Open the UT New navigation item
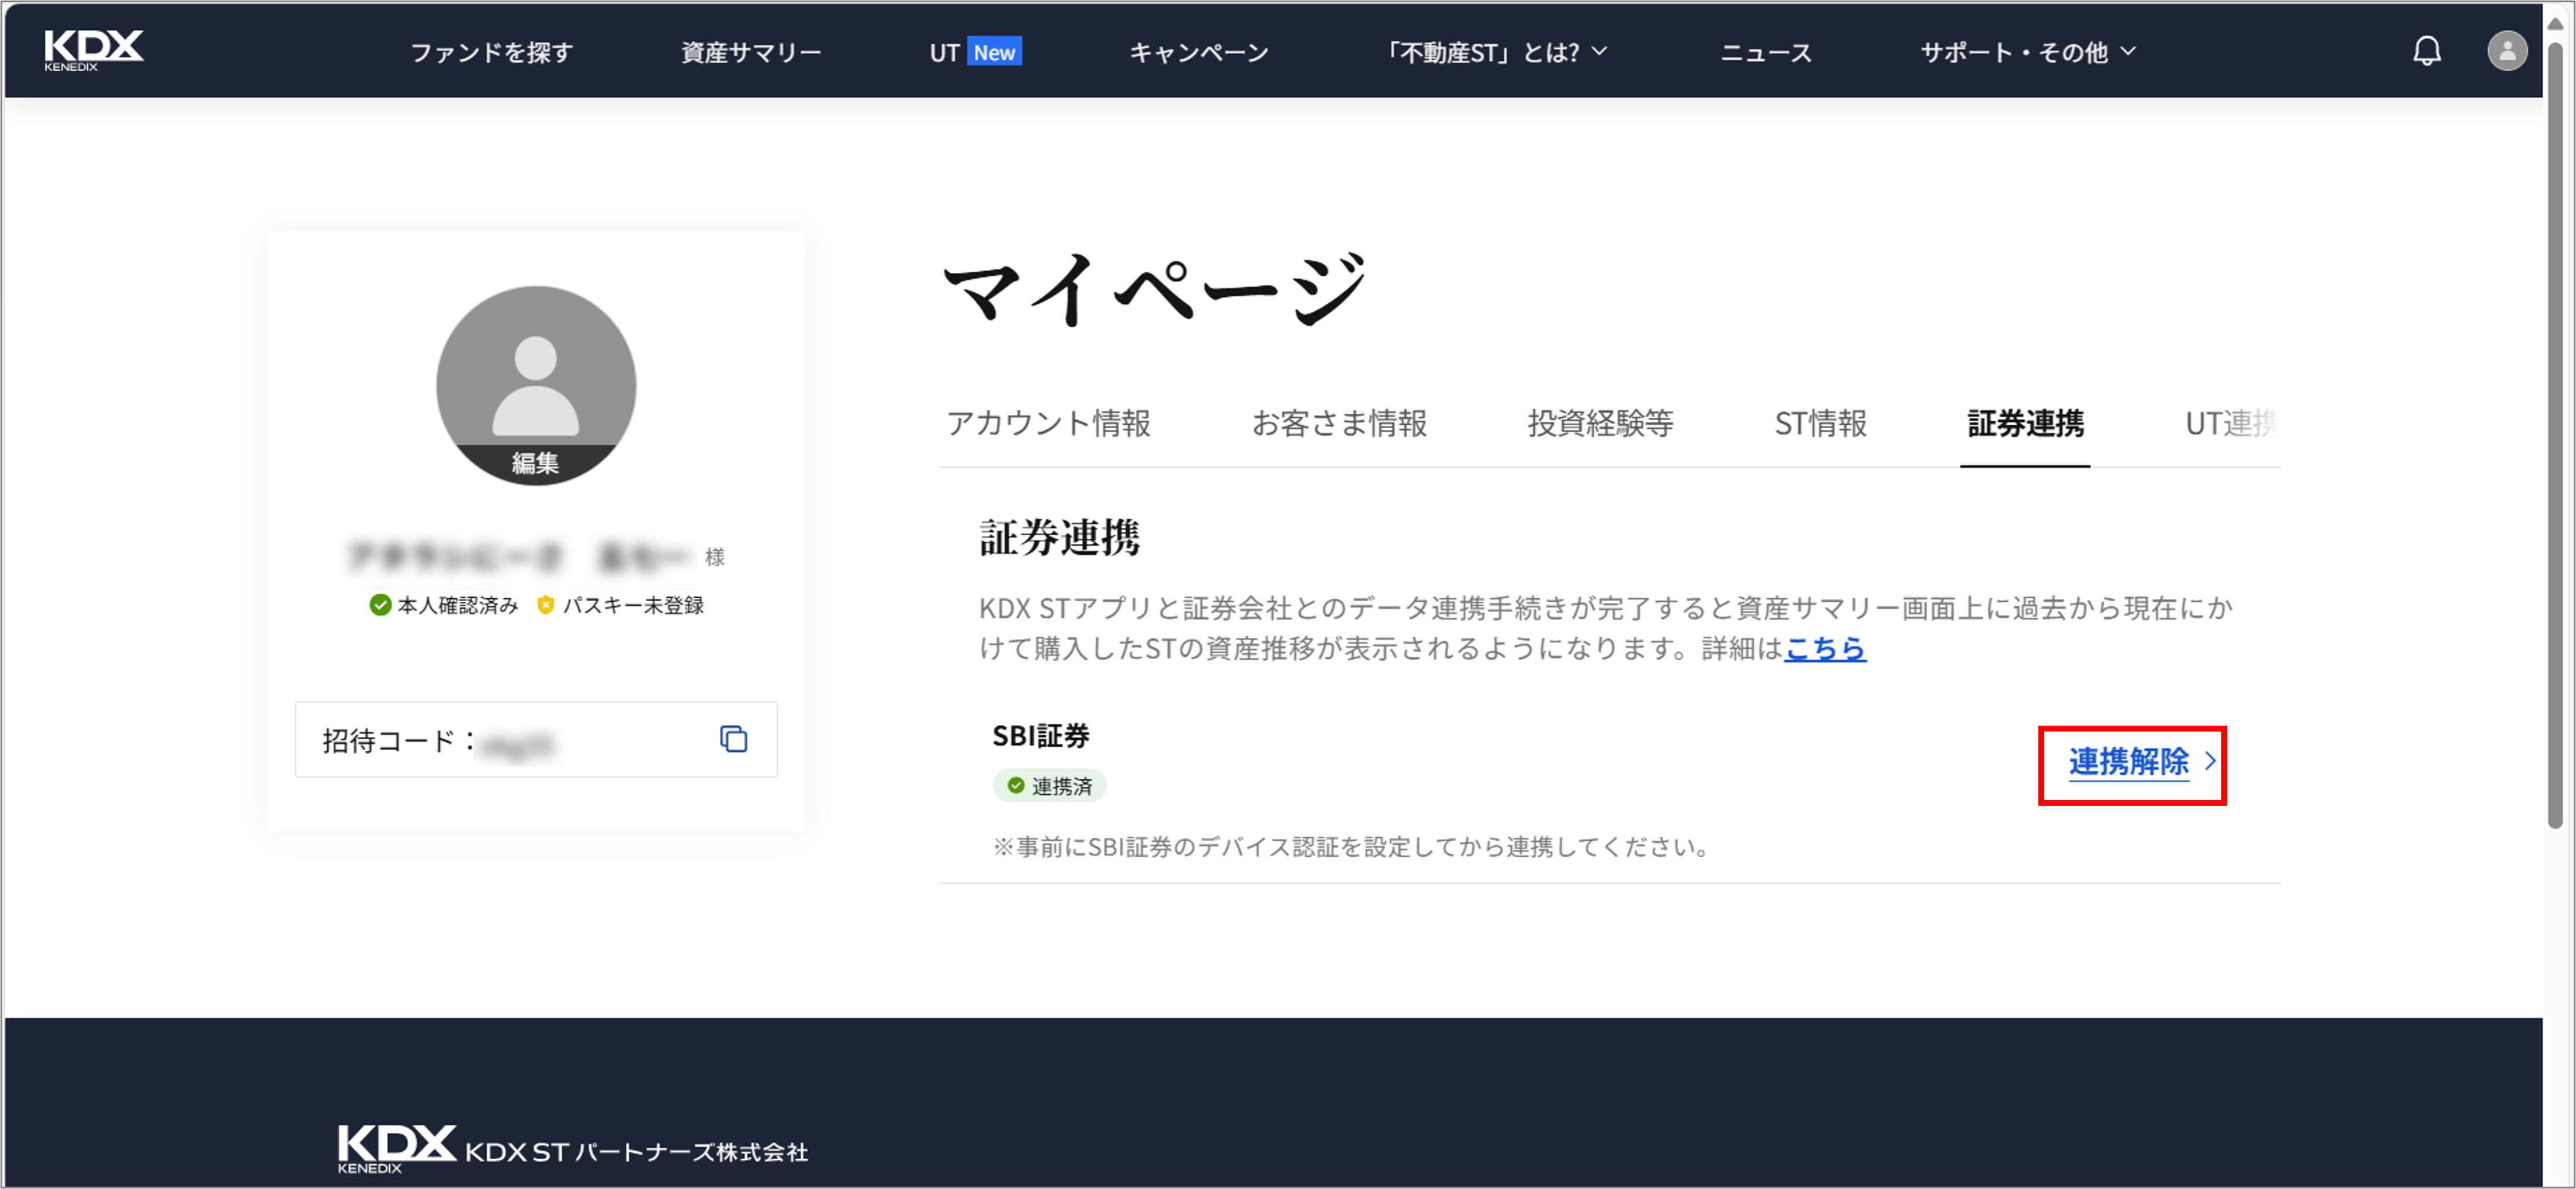 pos(975,52)
